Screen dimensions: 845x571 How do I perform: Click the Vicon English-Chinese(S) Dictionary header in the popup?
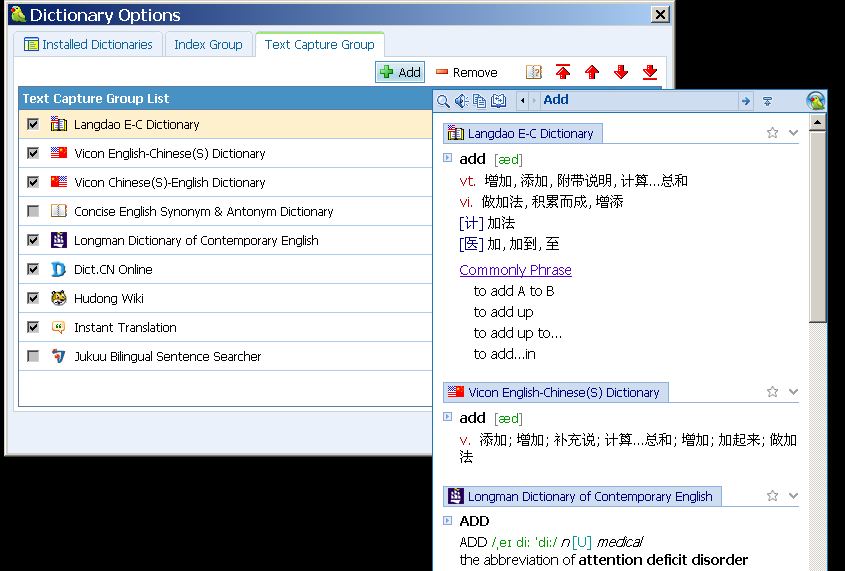[556, 392]
